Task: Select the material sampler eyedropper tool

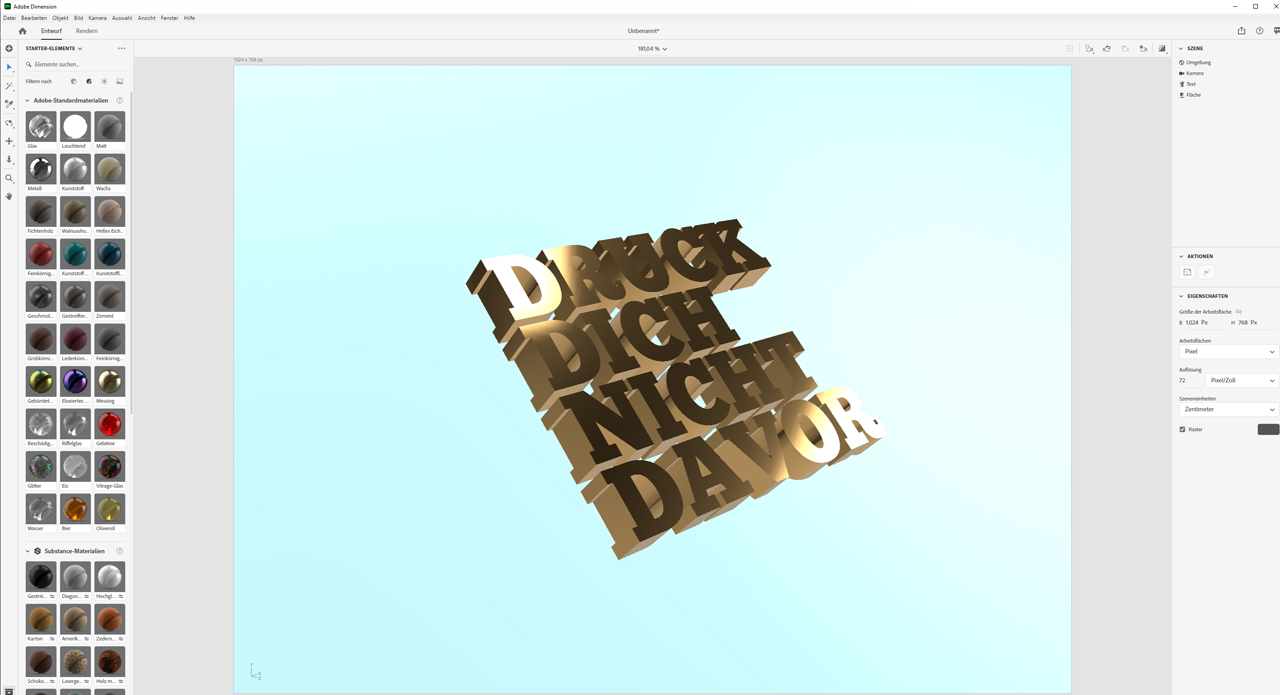Action: [9, 104]
